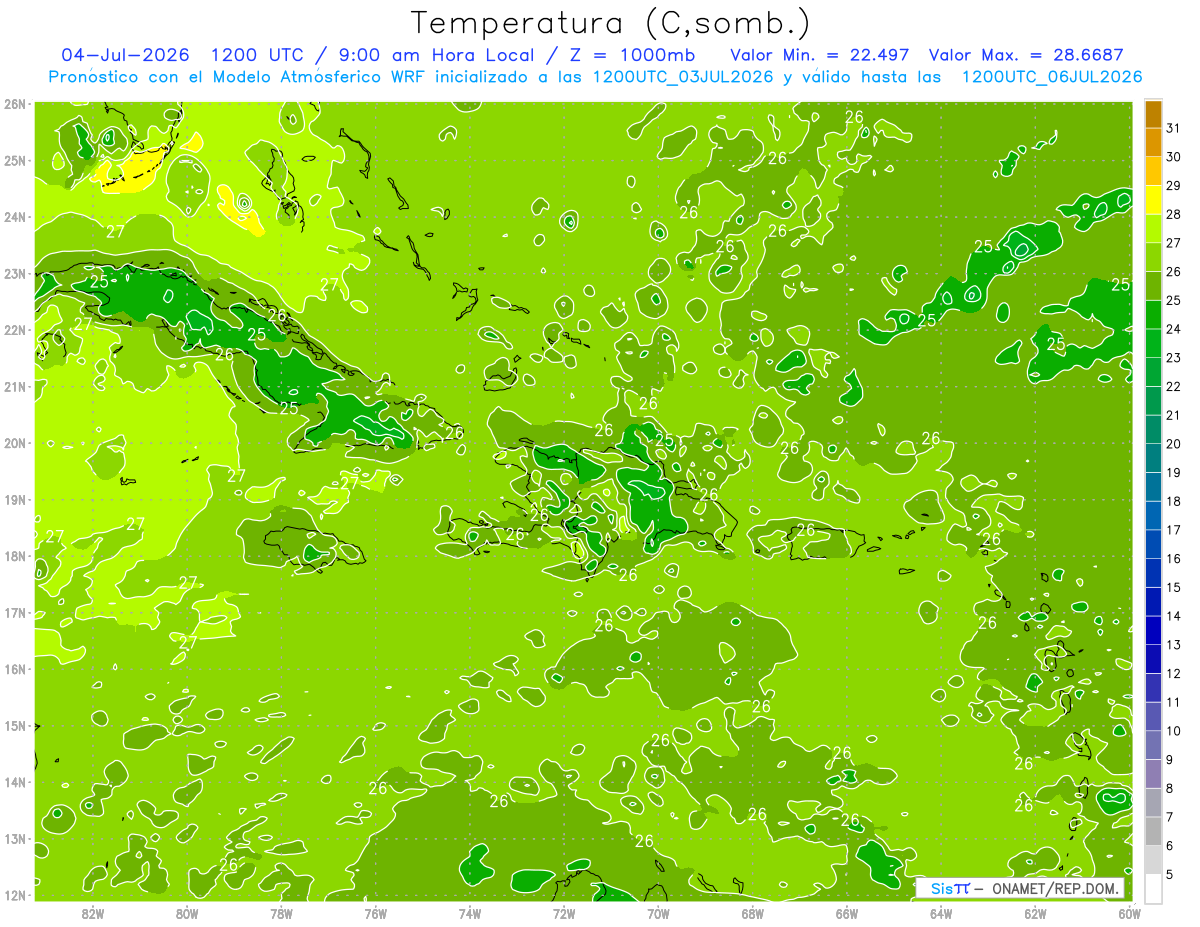Click the "60W" longitude axis label
This screenshot has height=927, width=1200.
pyautogui.click(x=1129, y=913)
